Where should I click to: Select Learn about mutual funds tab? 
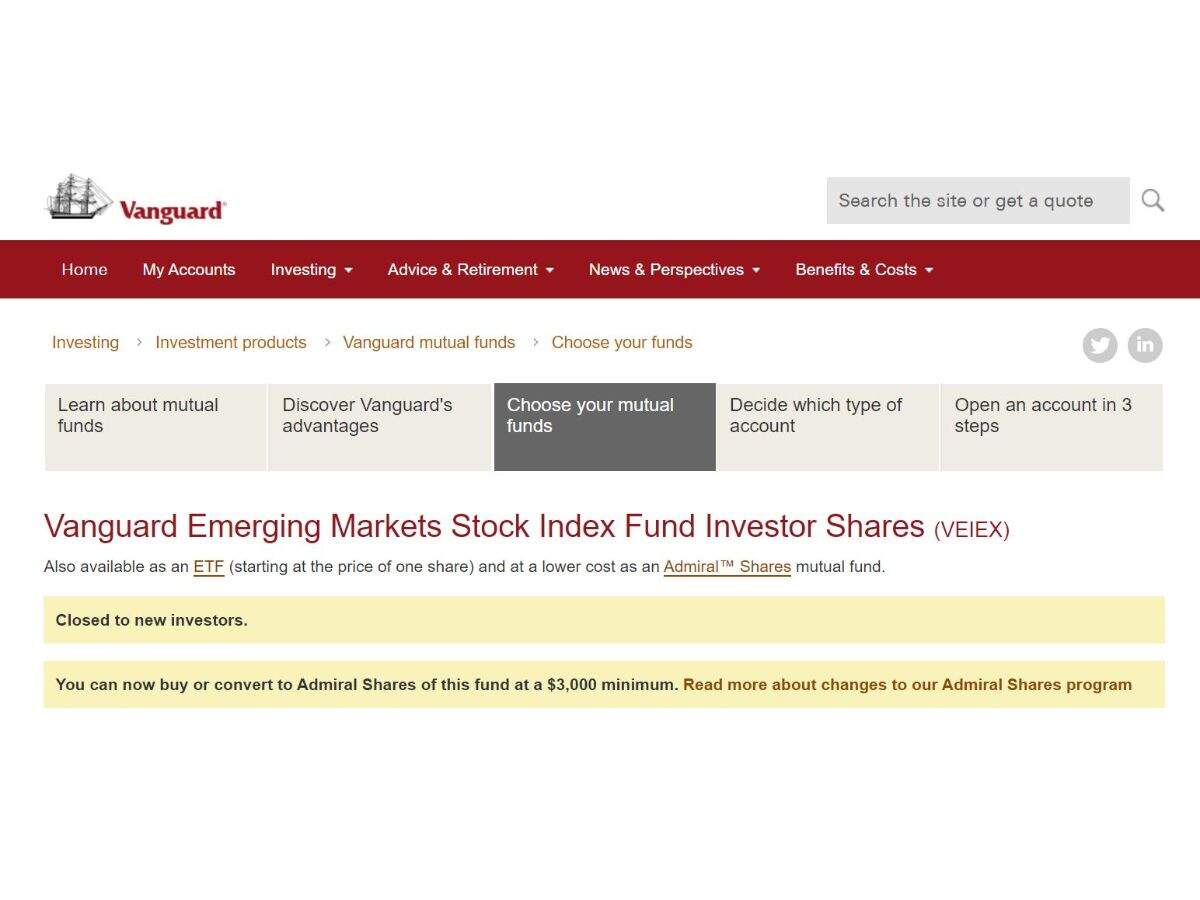(156, 427)
